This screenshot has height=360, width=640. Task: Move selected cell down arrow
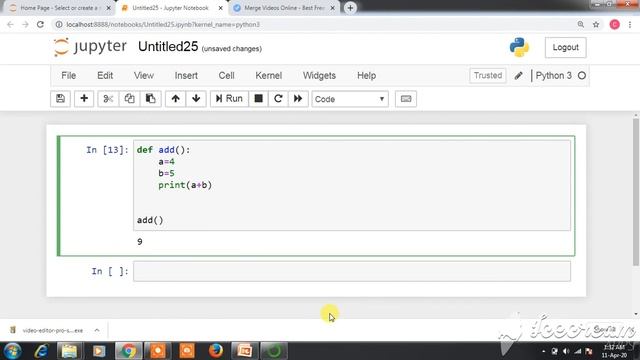tap(196, 99)
